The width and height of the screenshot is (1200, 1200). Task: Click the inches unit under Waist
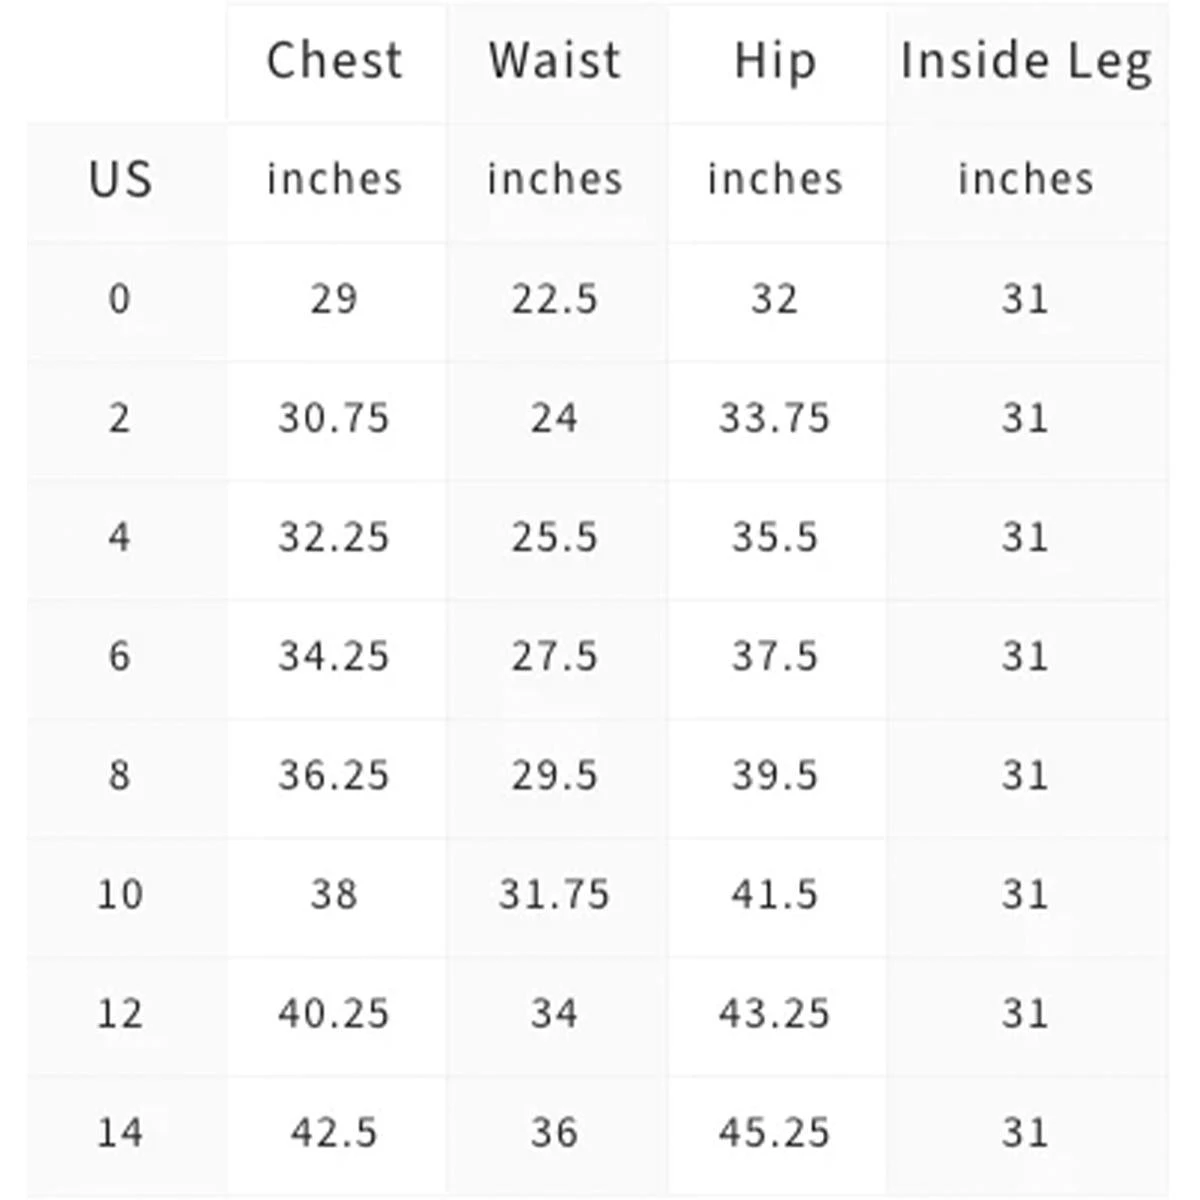pyautogui.click(x=555, y=180)
